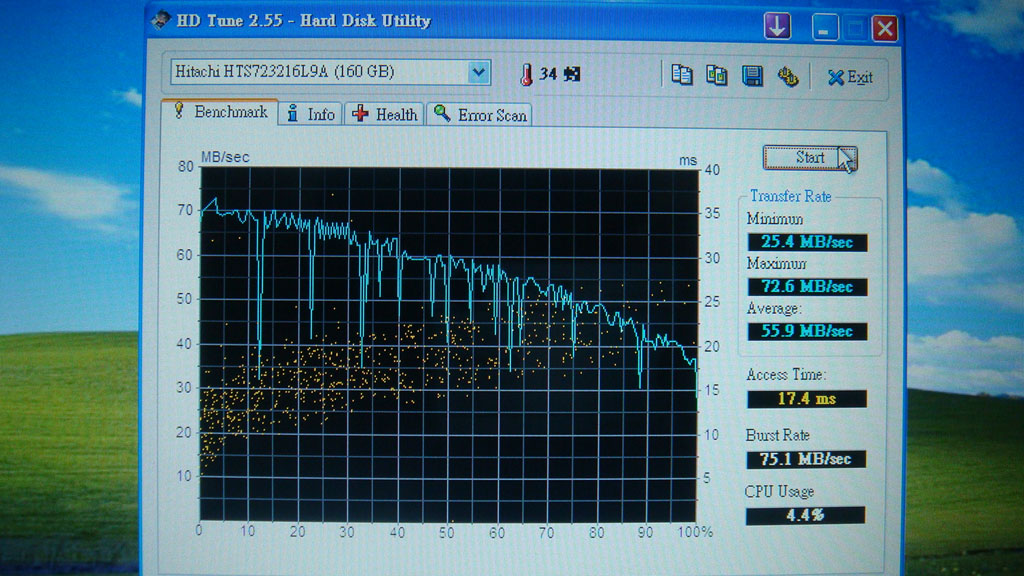Open the Info tab
The height and width of the screenshot is (576, 1024).
[312, 115]
